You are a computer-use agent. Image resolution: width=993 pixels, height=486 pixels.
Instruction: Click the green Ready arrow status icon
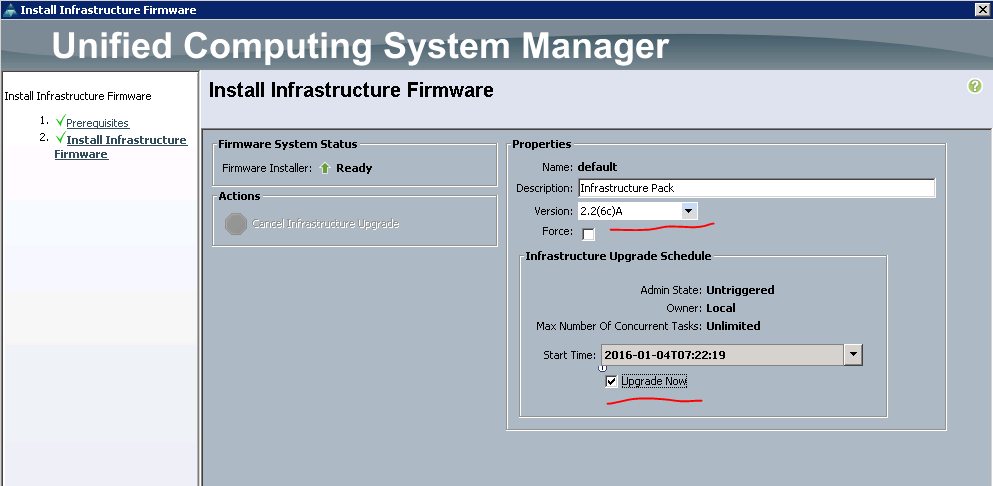pos(325,168)
